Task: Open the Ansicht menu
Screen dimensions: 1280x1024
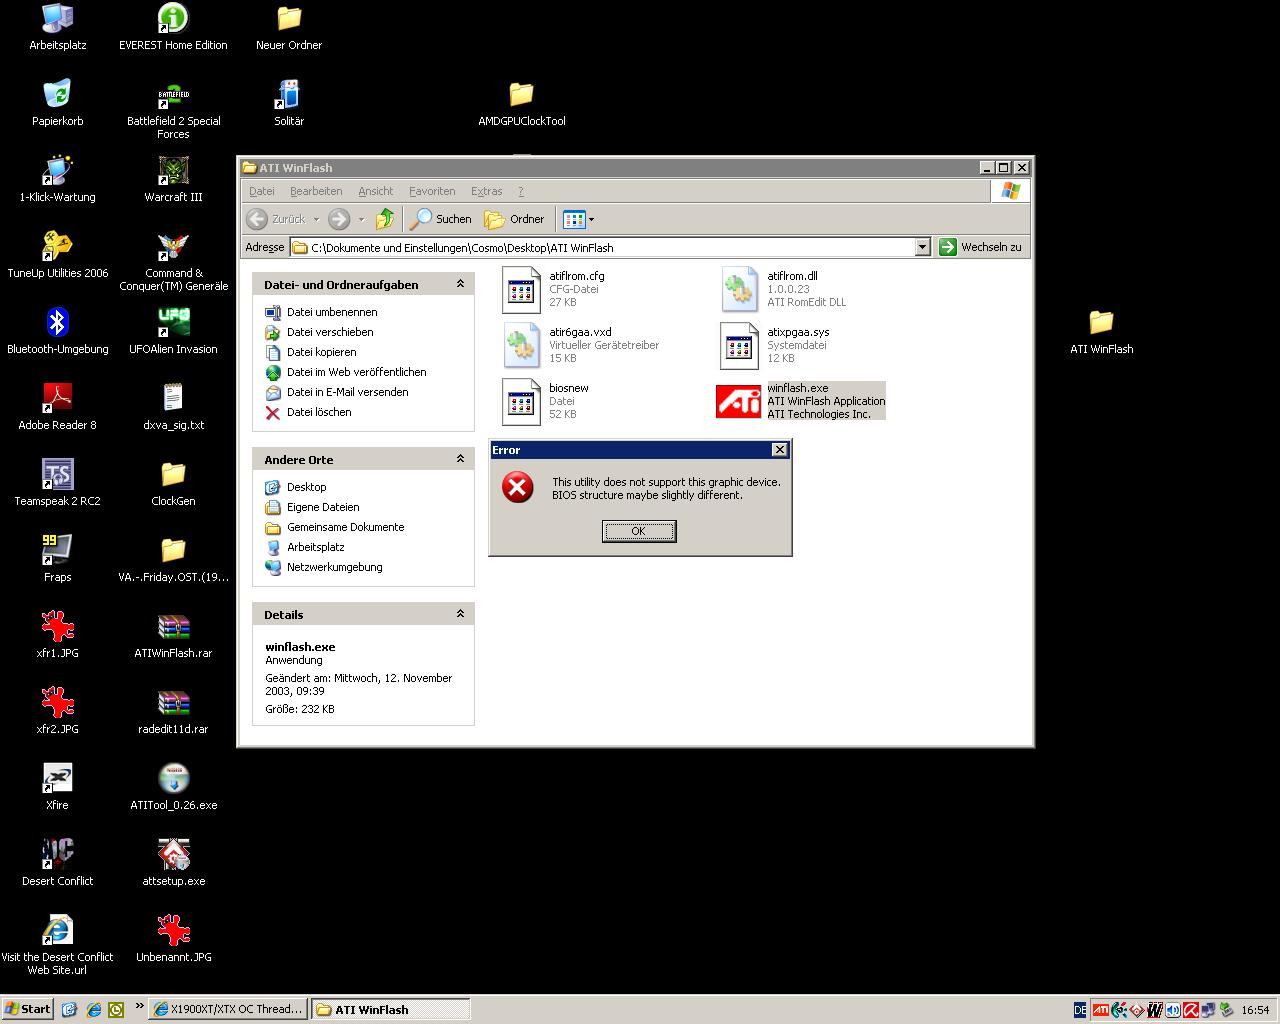Action: pos(376,191)
